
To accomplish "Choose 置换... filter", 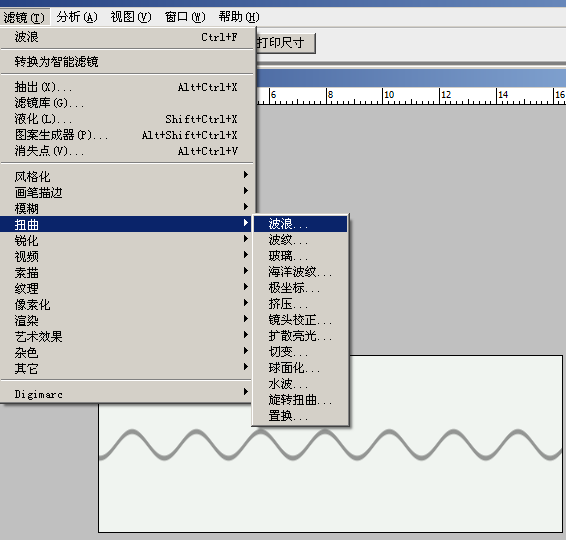I will pos(300,416).
